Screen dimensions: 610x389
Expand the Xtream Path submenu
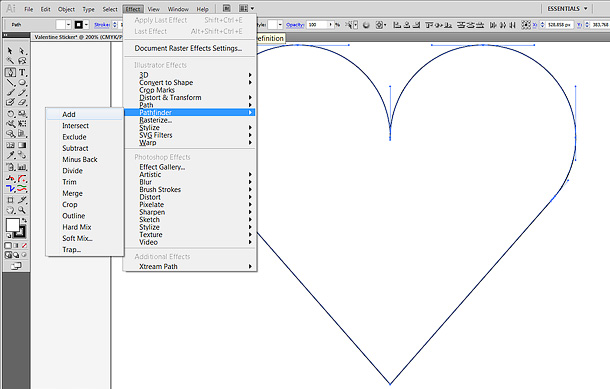(x=190, y=266)
